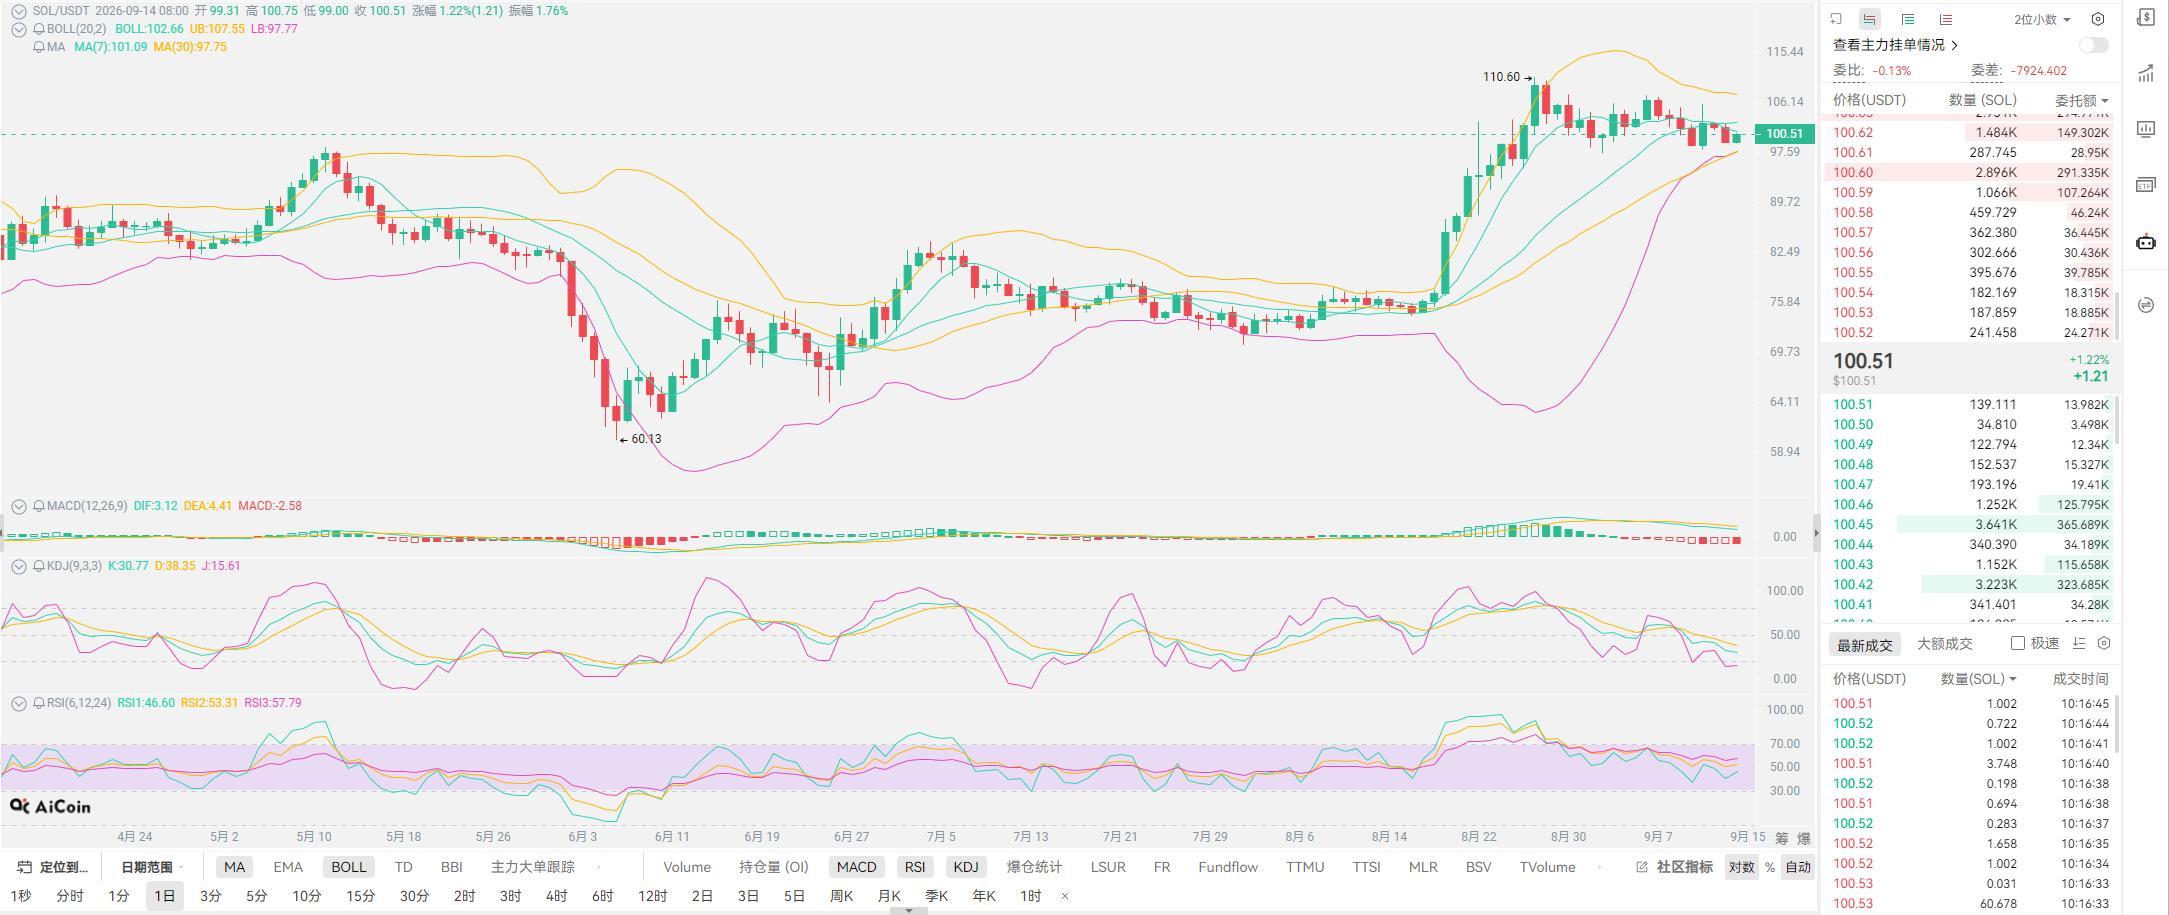Image resolution: width=2169 pixels, height=915 pixels.
Task: Open the 数量(SOL) dropdown in recent trades
Action: [x=1978, y=679]
